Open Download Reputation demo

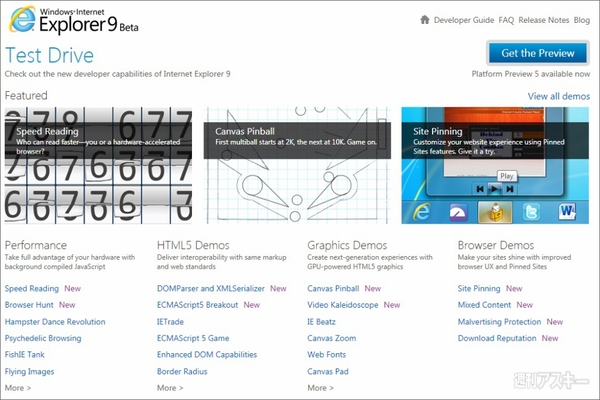coord(497,338)
